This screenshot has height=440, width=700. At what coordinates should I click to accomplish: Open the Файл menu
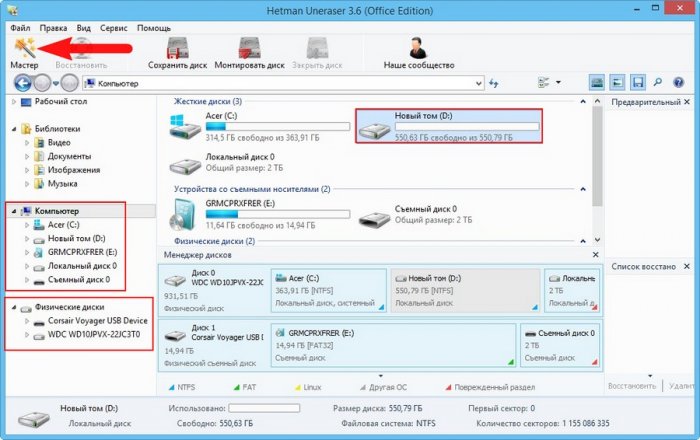click(20, 28)
